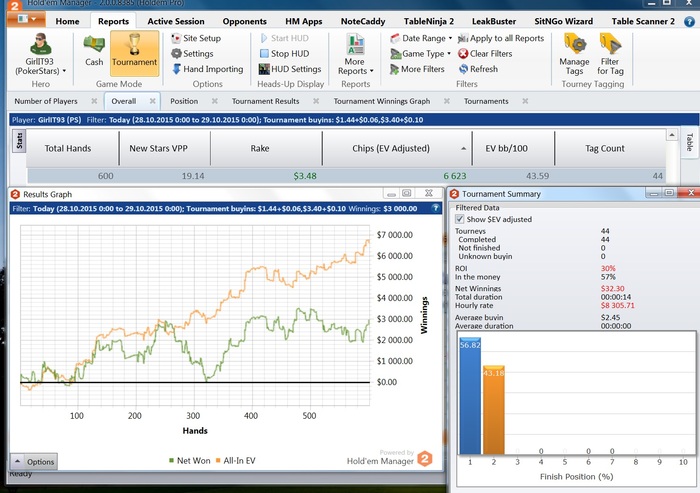The height and width of the screenshot is (493, 700).
Task: Click blue first-place finish bar
Action: click(x=470, y=396)
